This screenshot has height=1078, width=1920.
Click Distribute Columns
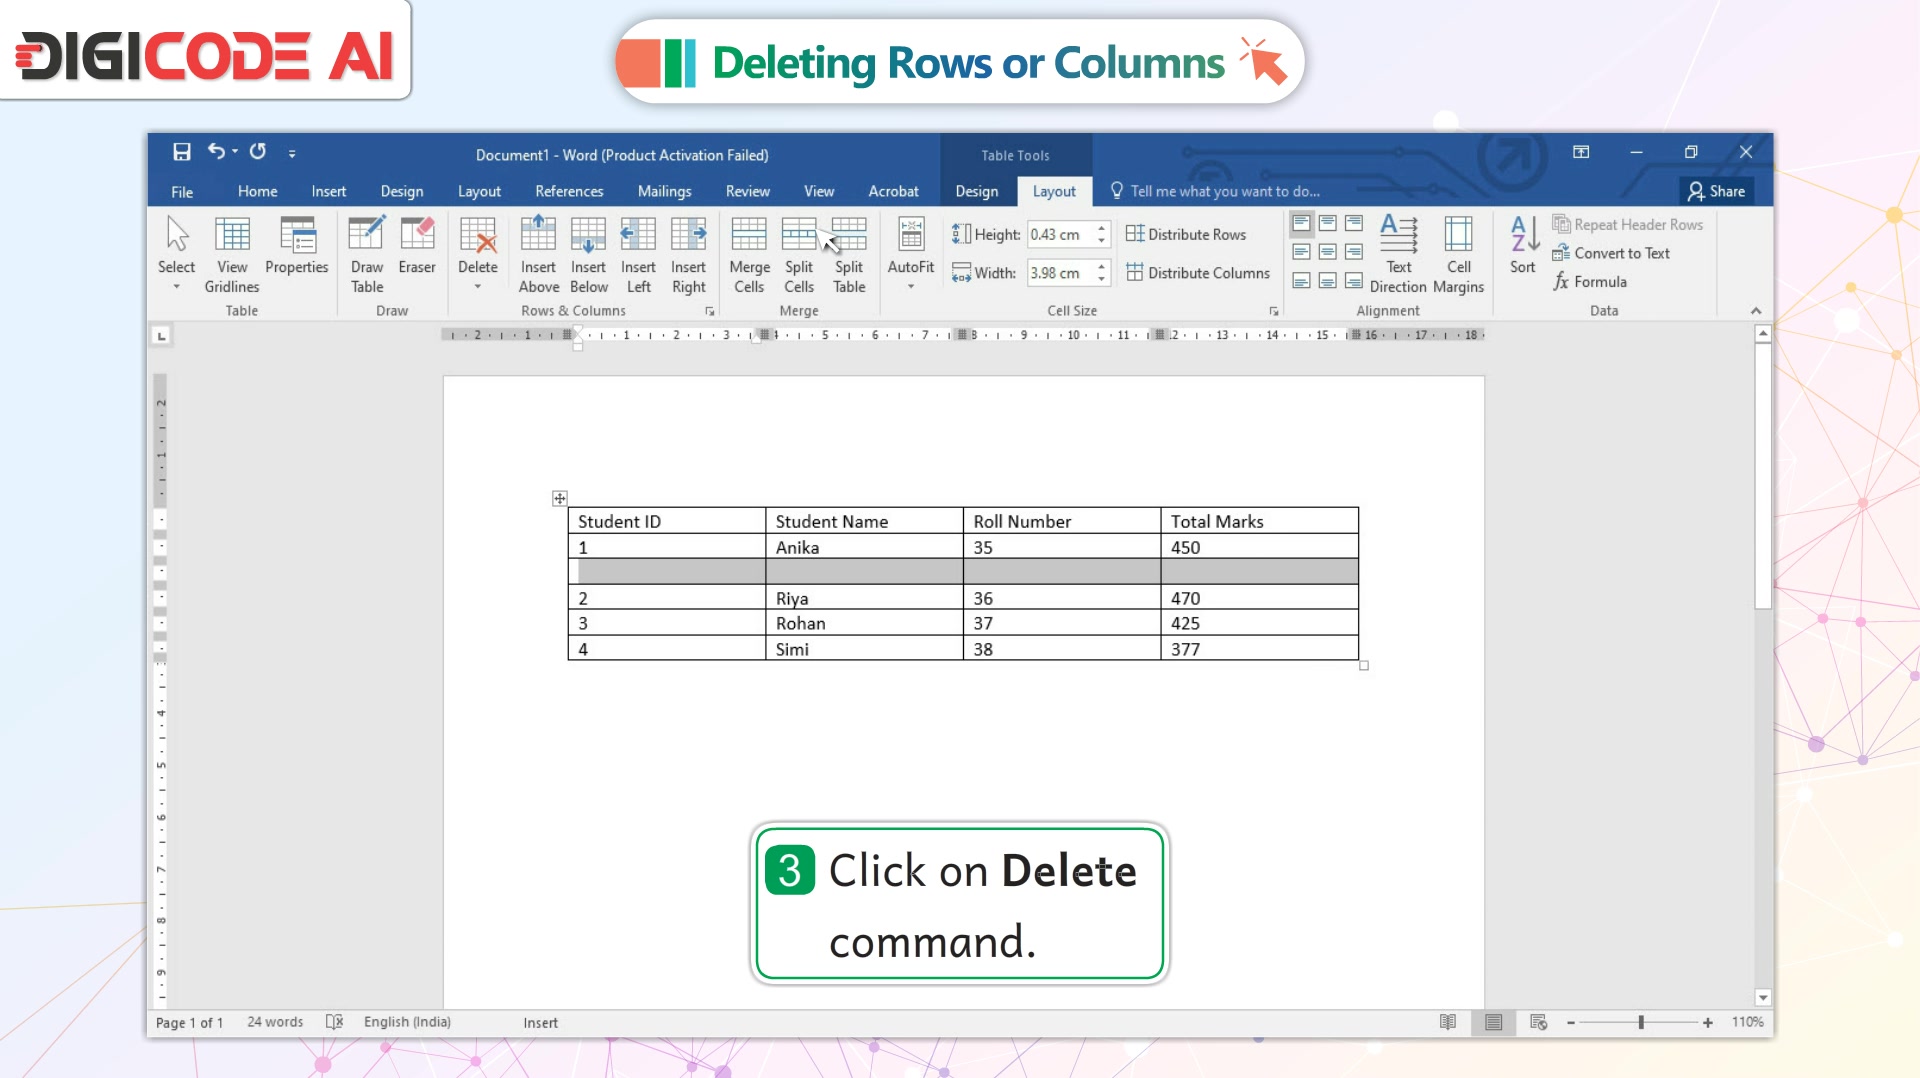1198,272
